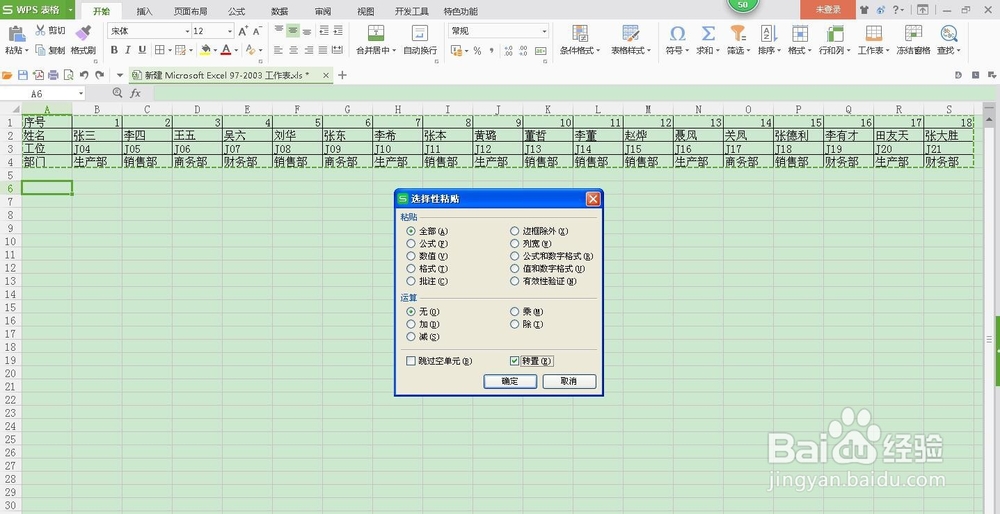Open the number format 常规 dropdown
The height and width of the screenshot is (514, 1000).
[545, 31]
